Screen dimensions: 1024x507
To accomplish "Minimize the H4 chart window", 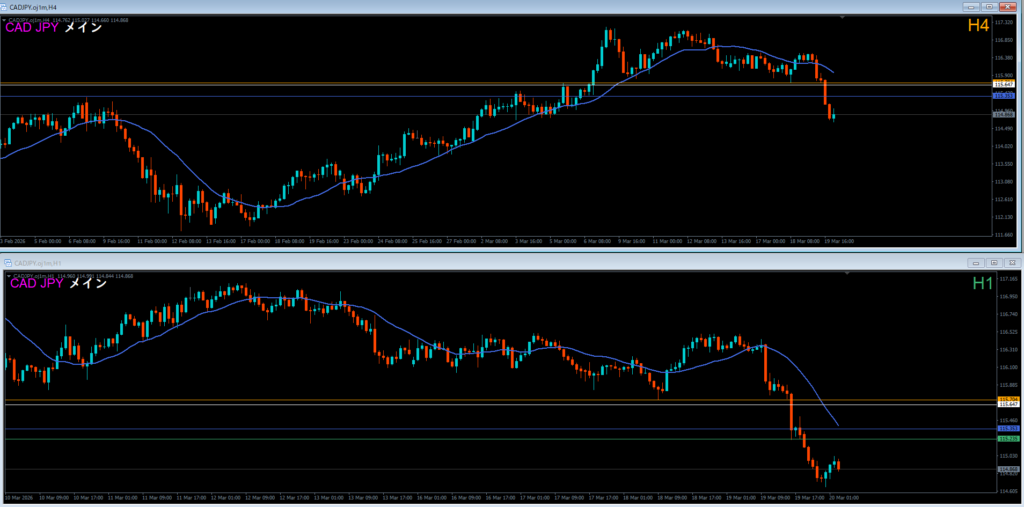I will (973, 8).
